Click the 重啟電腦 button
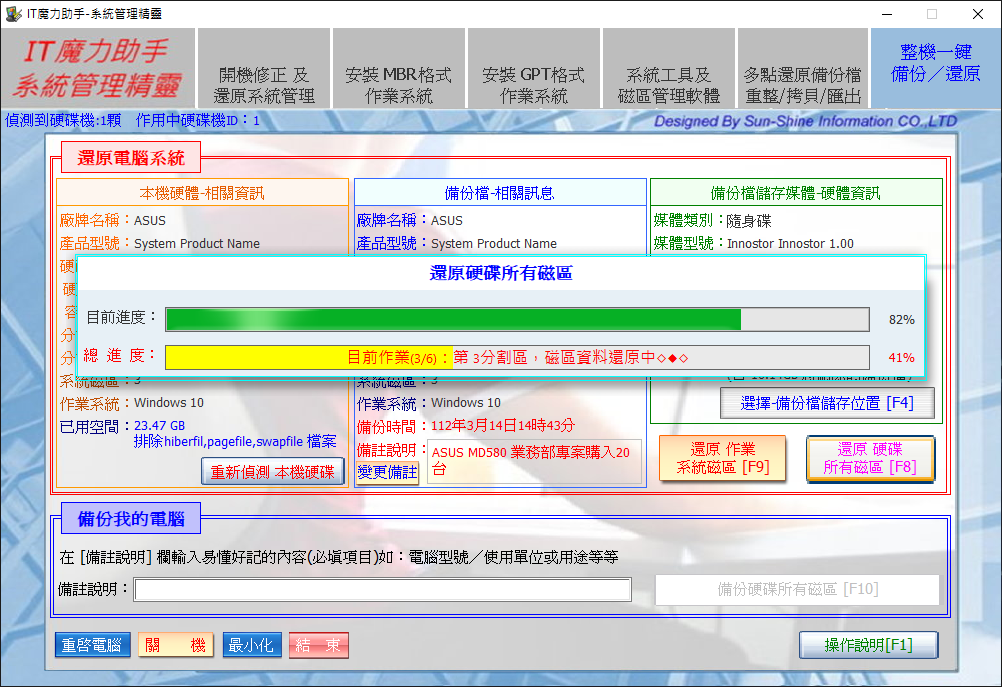Viewport: 1002px width, 687px height. tap(92, 645)
